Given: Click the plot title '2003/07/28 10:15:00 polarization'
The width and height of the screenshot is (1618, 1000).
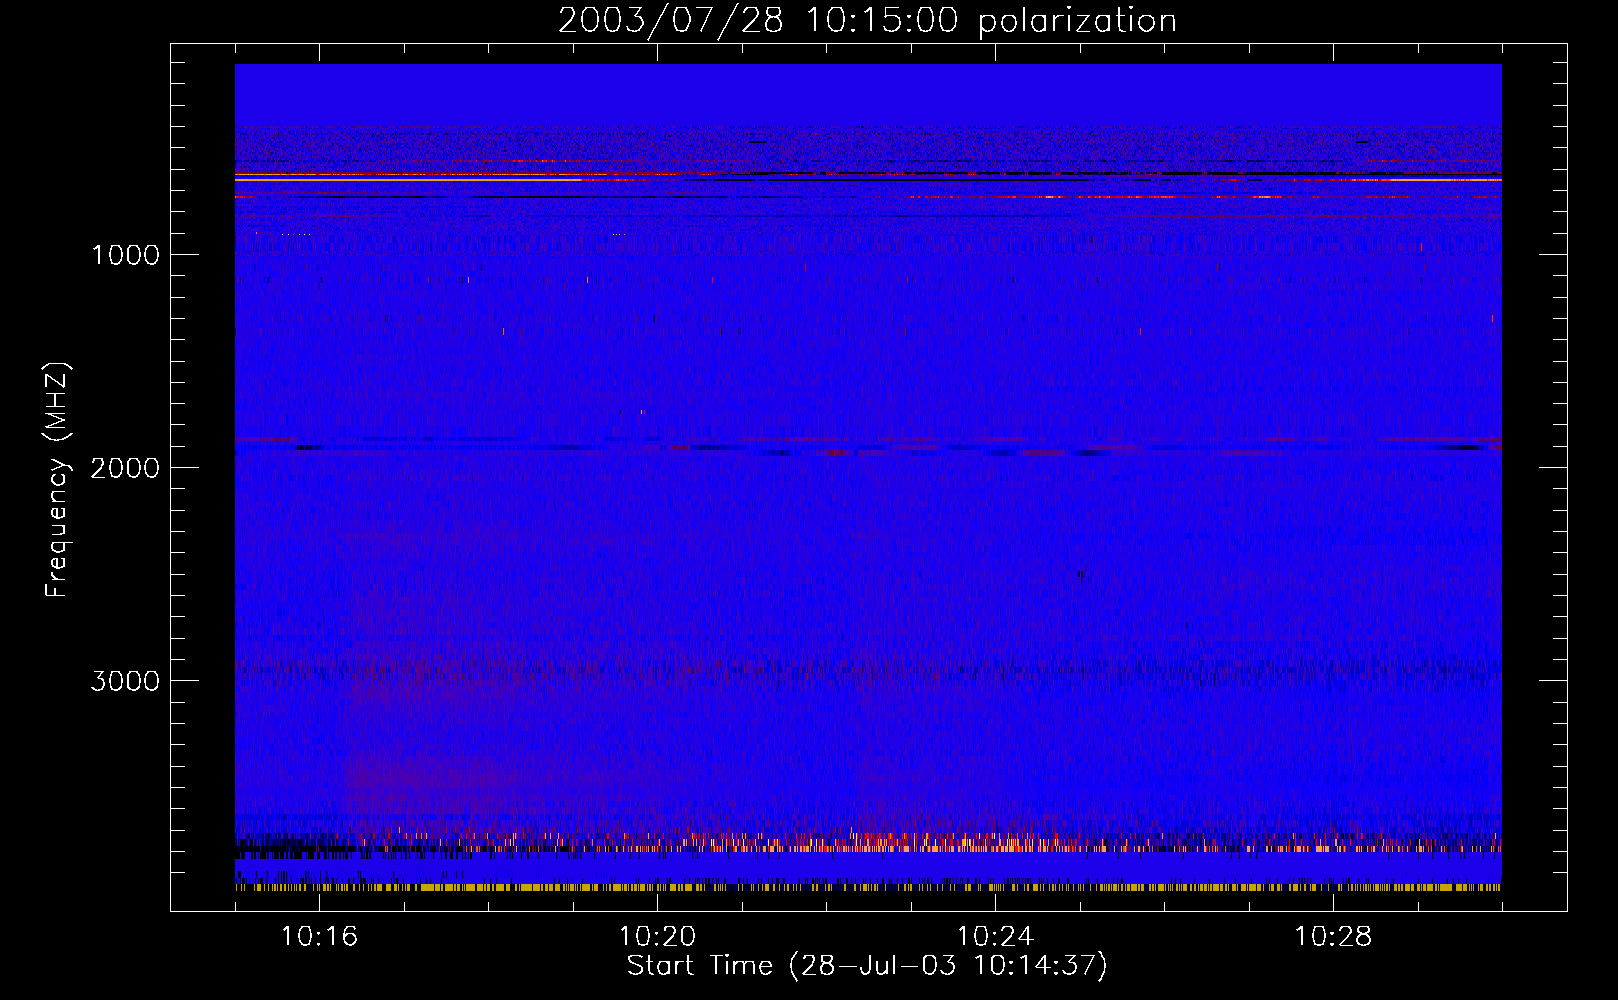Looking at the screenshot, I should click(x=867, y=21).
